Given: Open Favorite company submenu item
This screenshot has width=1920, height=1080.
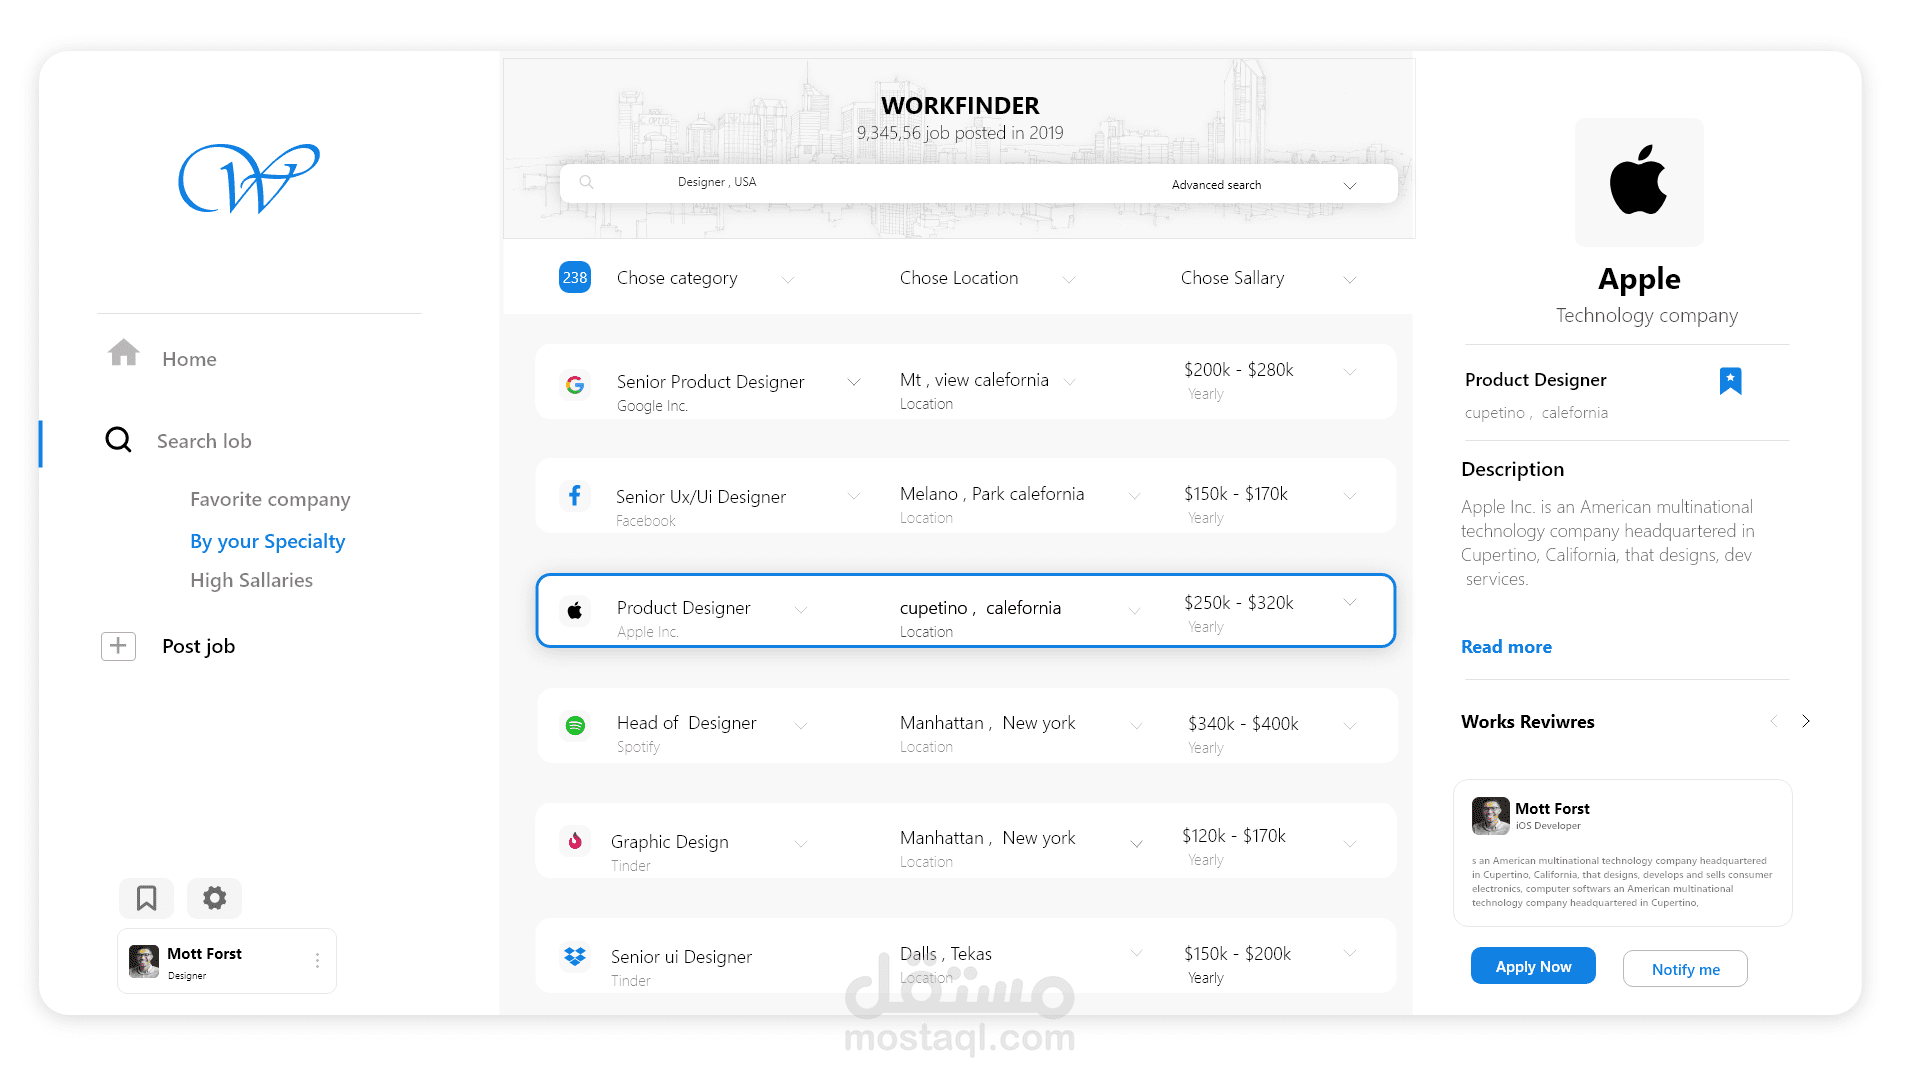Looking at the screenshot, I should (x=270, y=499).
